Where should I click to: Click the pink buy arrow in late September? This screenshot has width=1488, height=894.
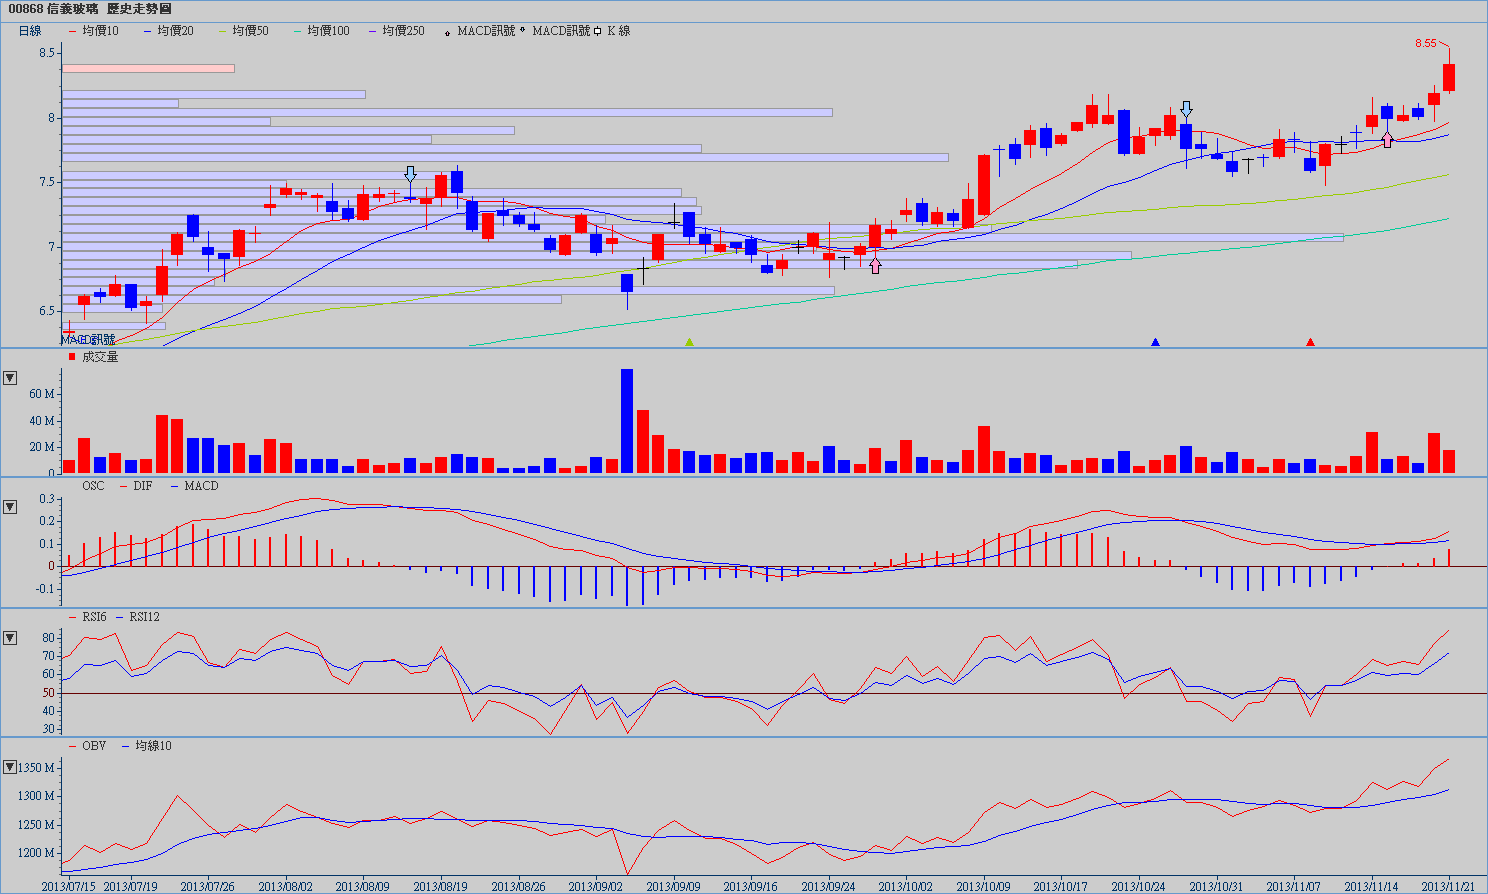pyautogui.click(x=876, y=265)
